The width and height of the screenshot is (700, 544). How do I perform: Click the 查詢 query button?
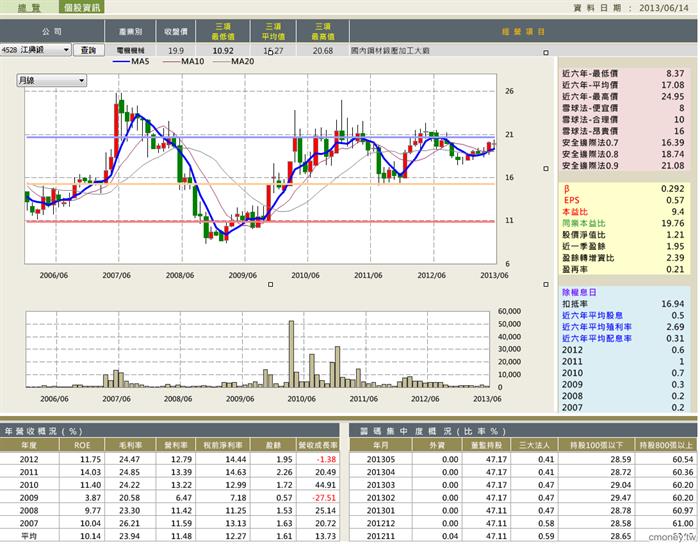88,50
